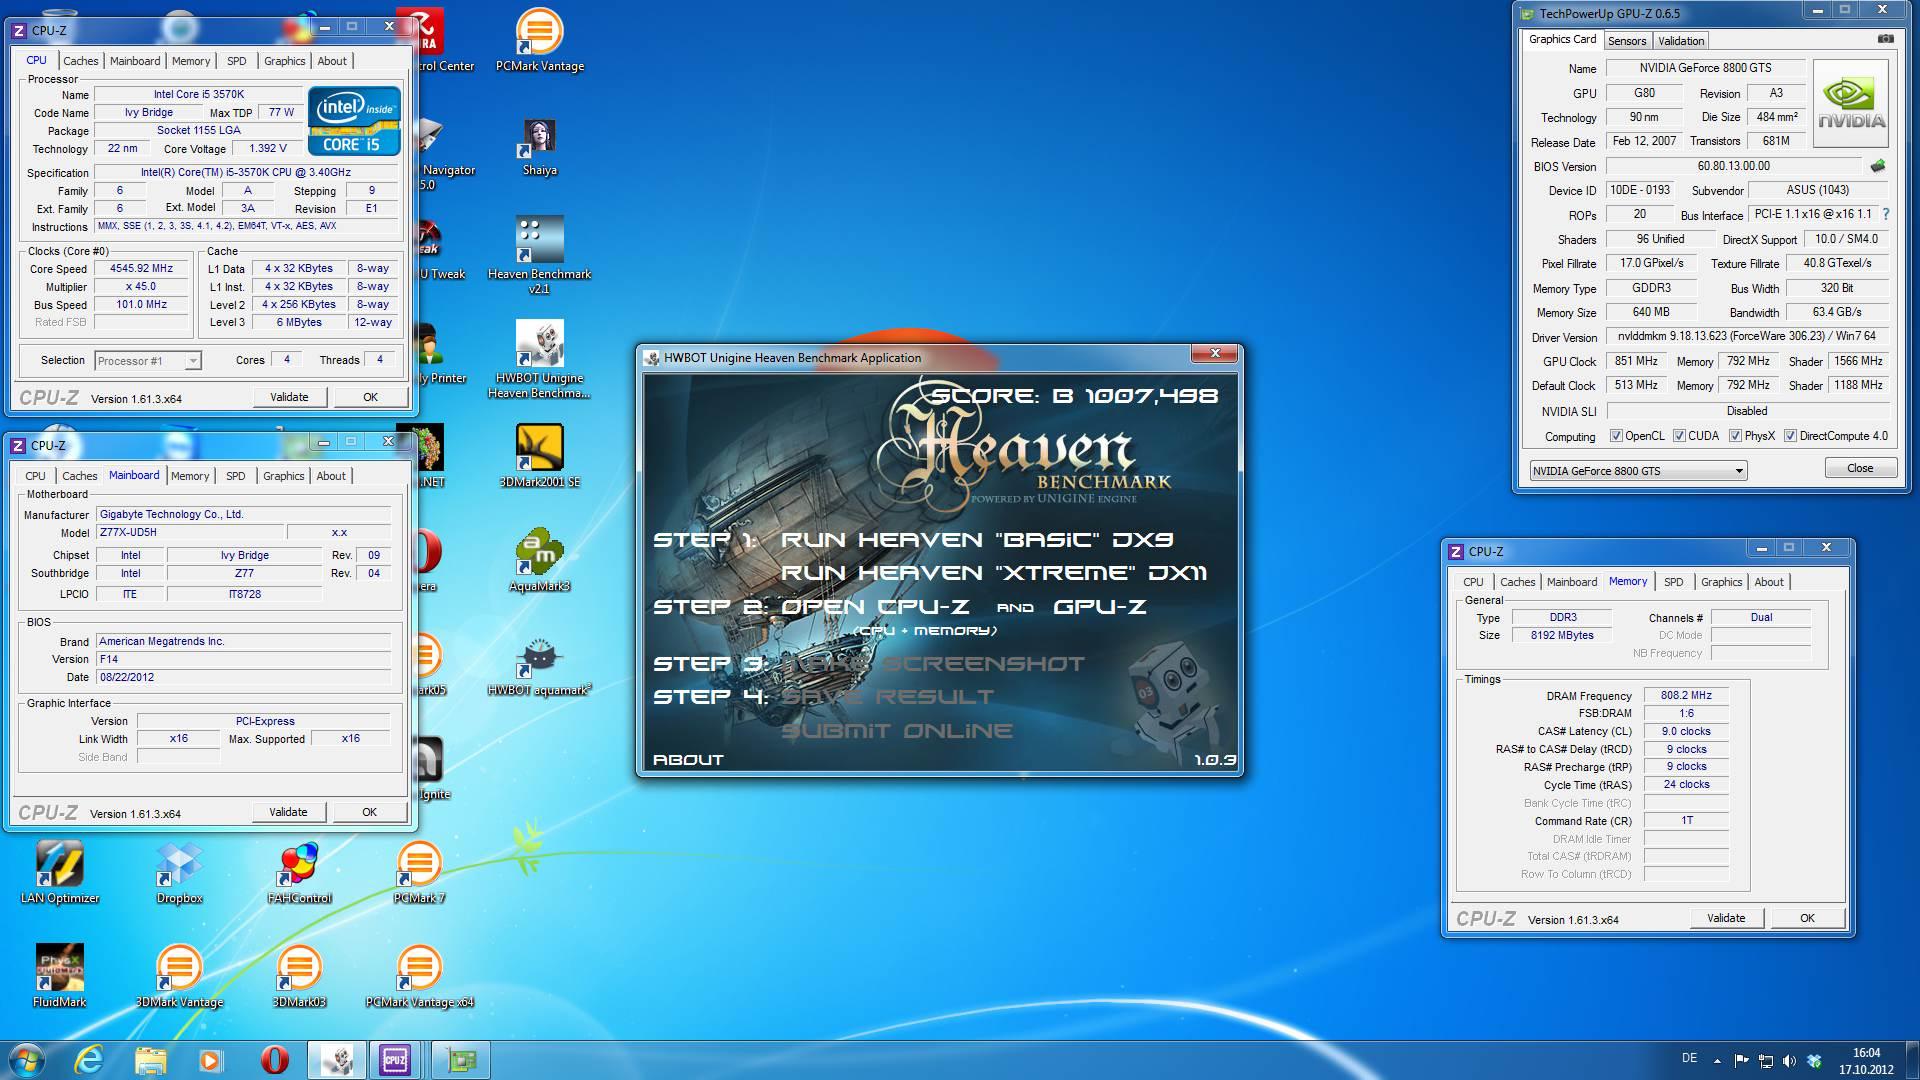Open PCMark Vantage desktop shortcut
1920x1080 pixels.
click(539, 40)
